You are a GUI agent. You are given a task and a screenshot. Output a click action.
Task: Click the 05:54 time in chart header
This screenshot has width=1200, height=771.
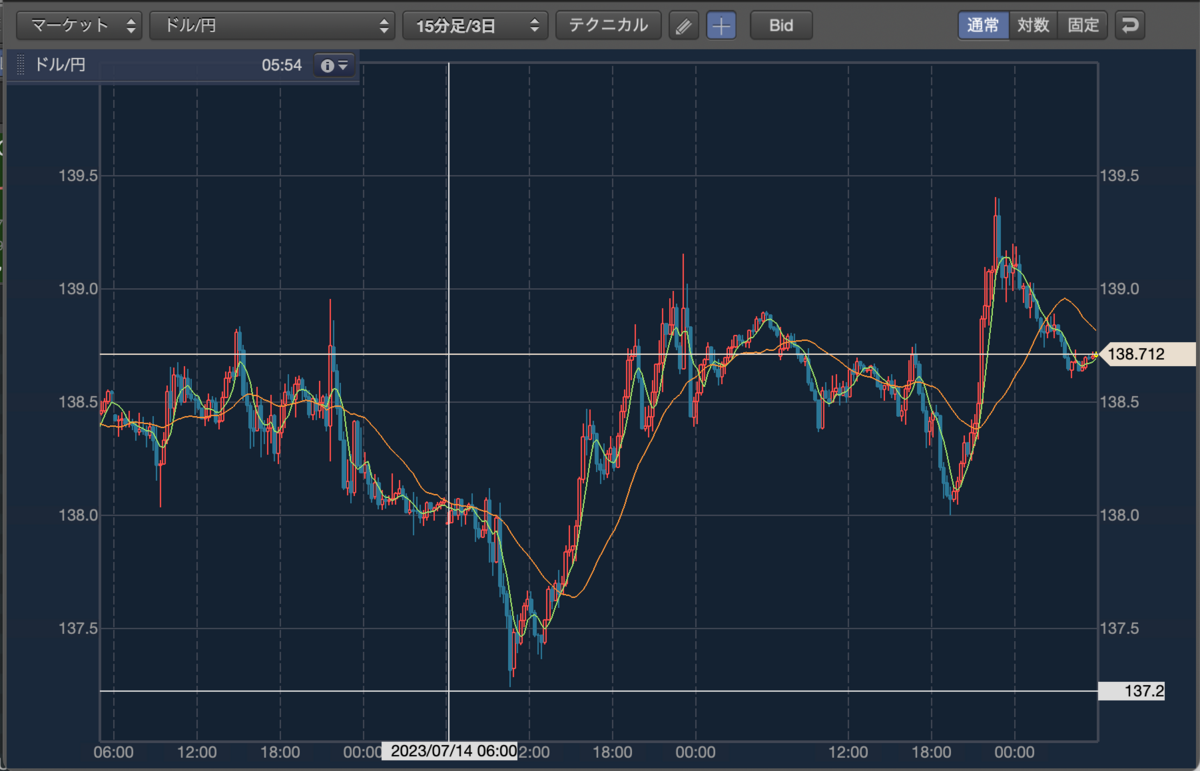tap(282, 65)
